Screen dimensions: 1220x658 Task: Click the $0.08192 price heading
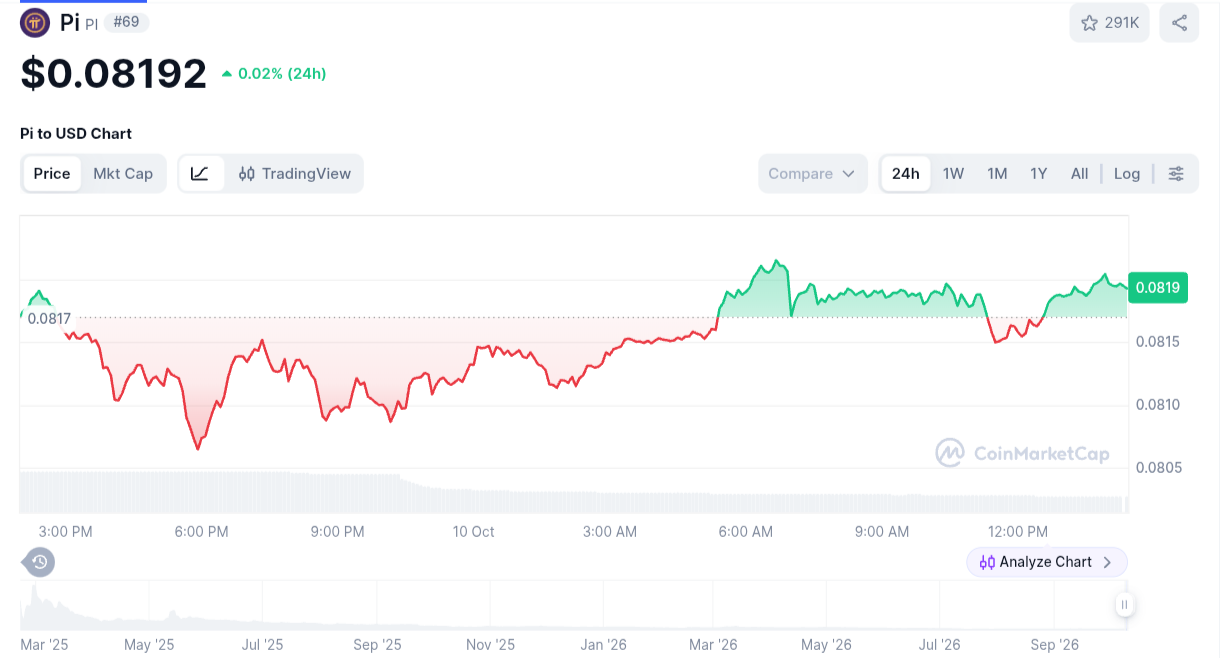114,74
